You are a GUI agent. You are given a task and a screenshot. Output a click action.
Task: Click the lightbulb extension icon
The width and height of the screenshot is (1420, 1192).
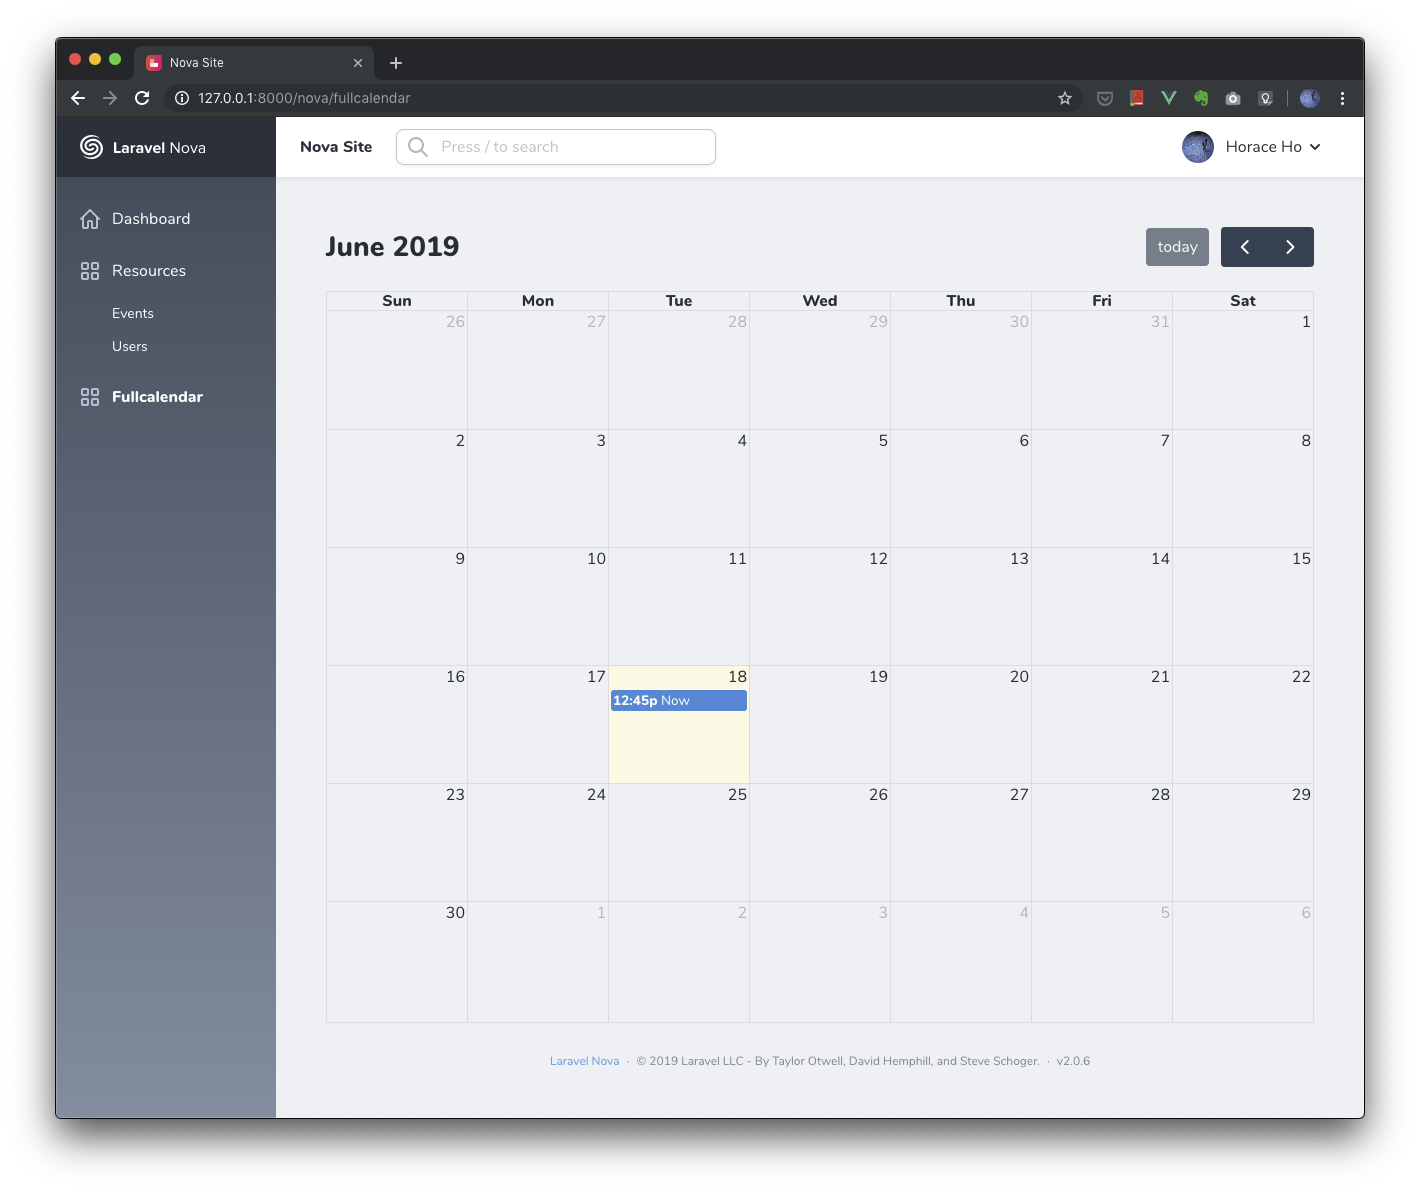1265,98
